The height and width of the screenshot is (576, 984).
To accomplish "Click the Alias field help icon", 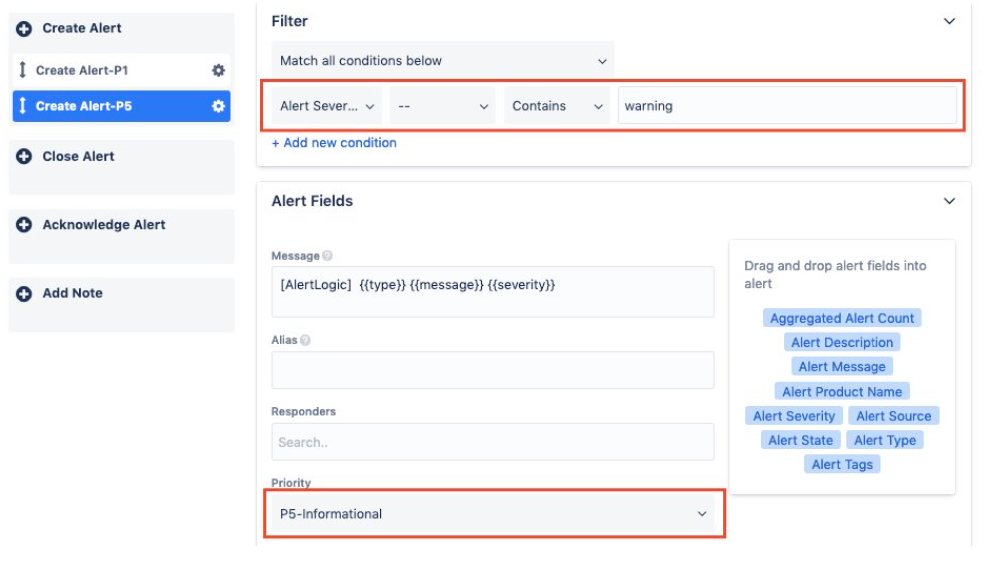I will tap(305, 340).
